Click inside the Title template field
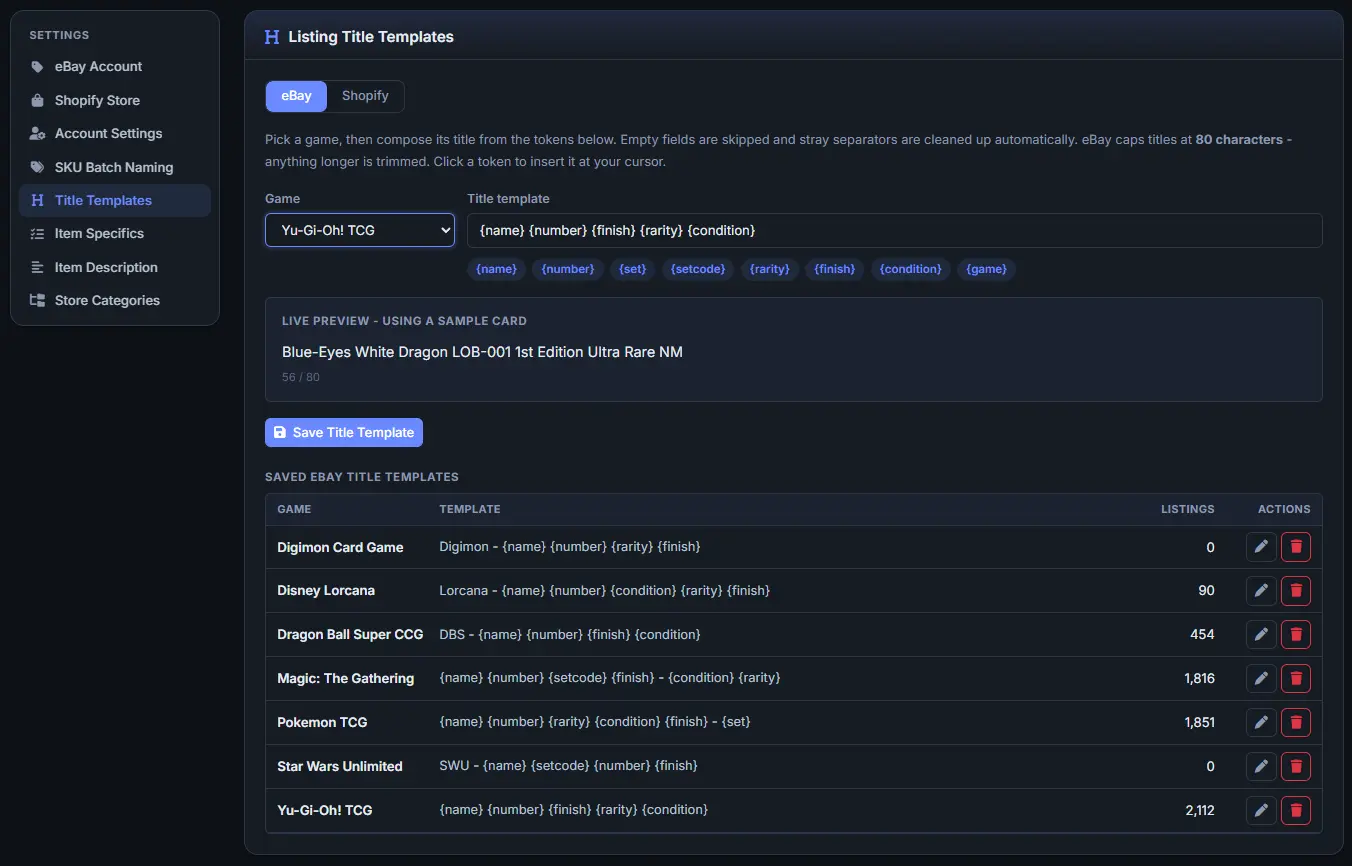This screenshot has height=866, width=1352. point(895,230)
